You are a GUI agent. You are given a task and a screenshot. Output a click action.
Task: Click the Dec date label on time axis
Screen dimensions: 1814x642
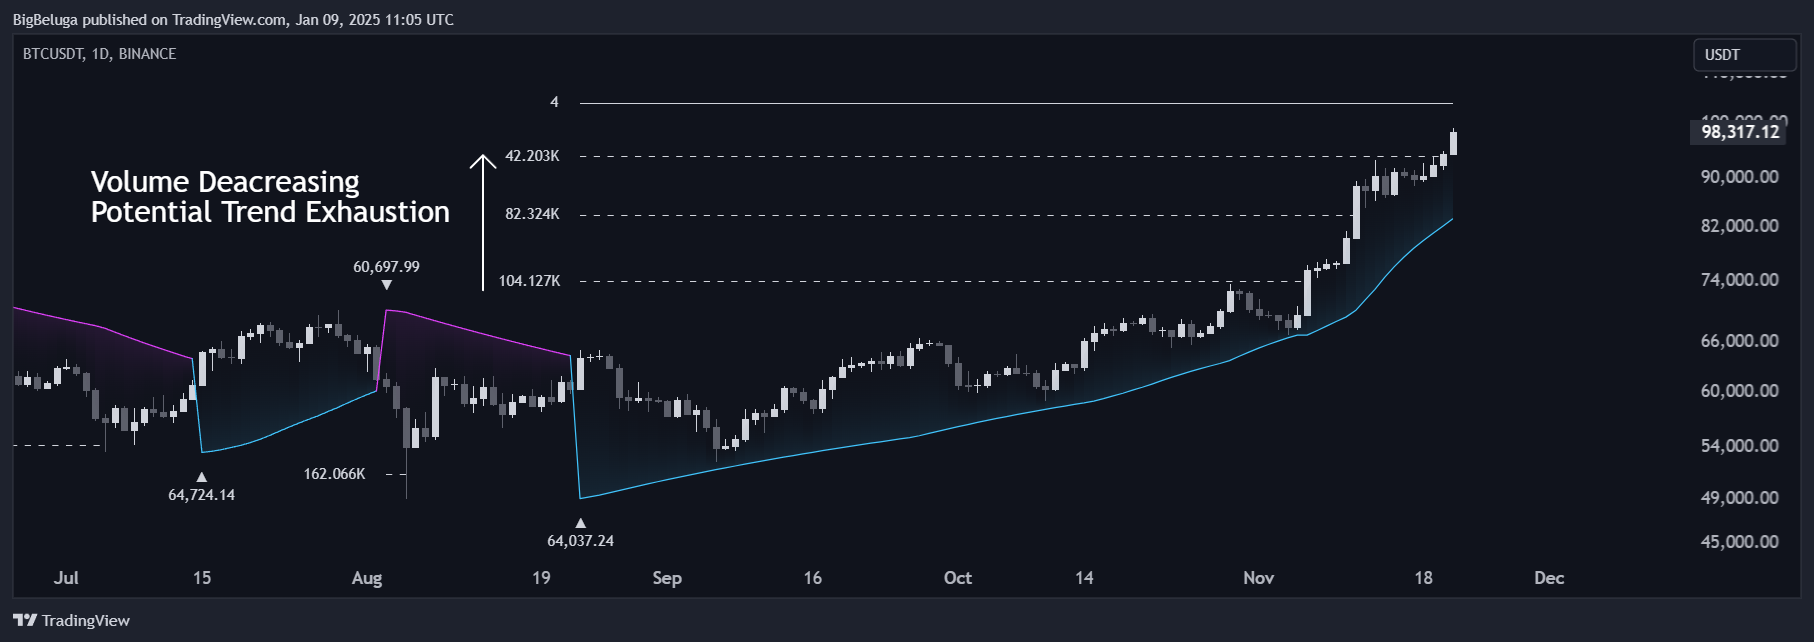click(x=1549, y=578)
